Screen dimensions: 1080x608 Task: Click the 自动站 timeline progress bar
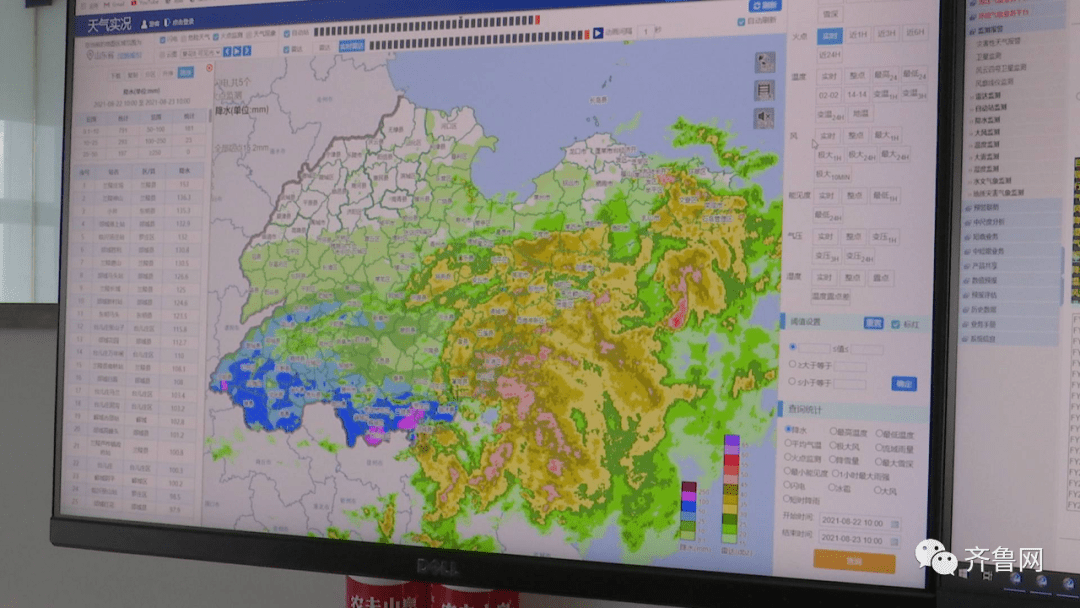click(426, 25)
